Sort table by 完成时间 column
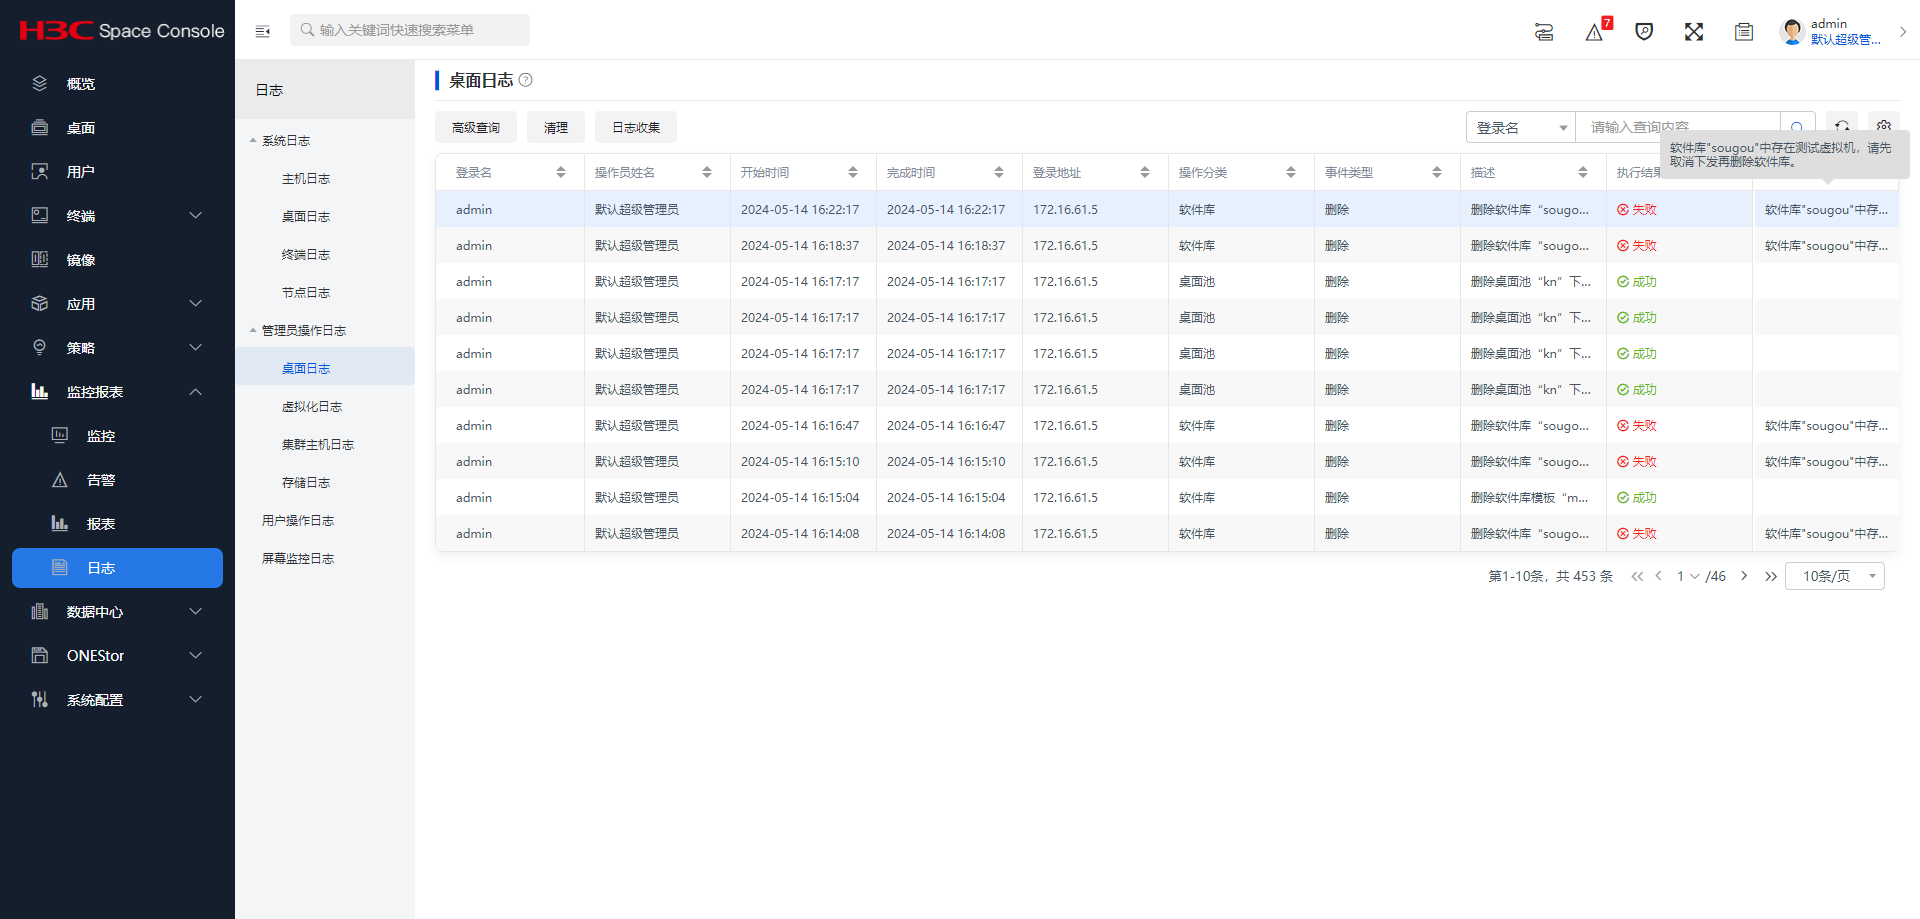1920x919 pixels. click(x=999, y=173)
